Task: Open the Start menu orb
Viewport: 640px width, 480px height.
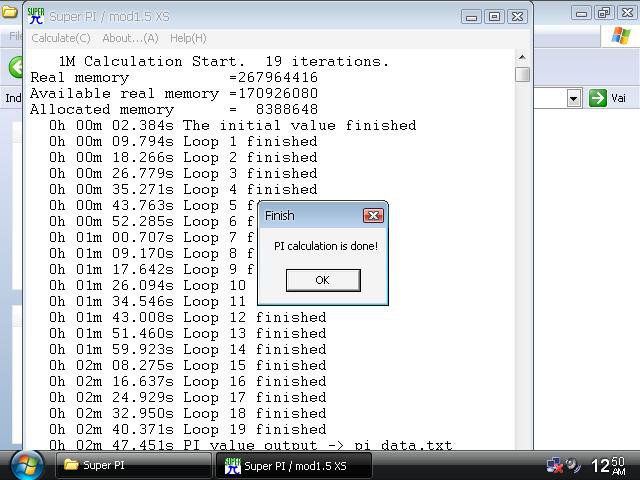Action: (x=26, y=465)
